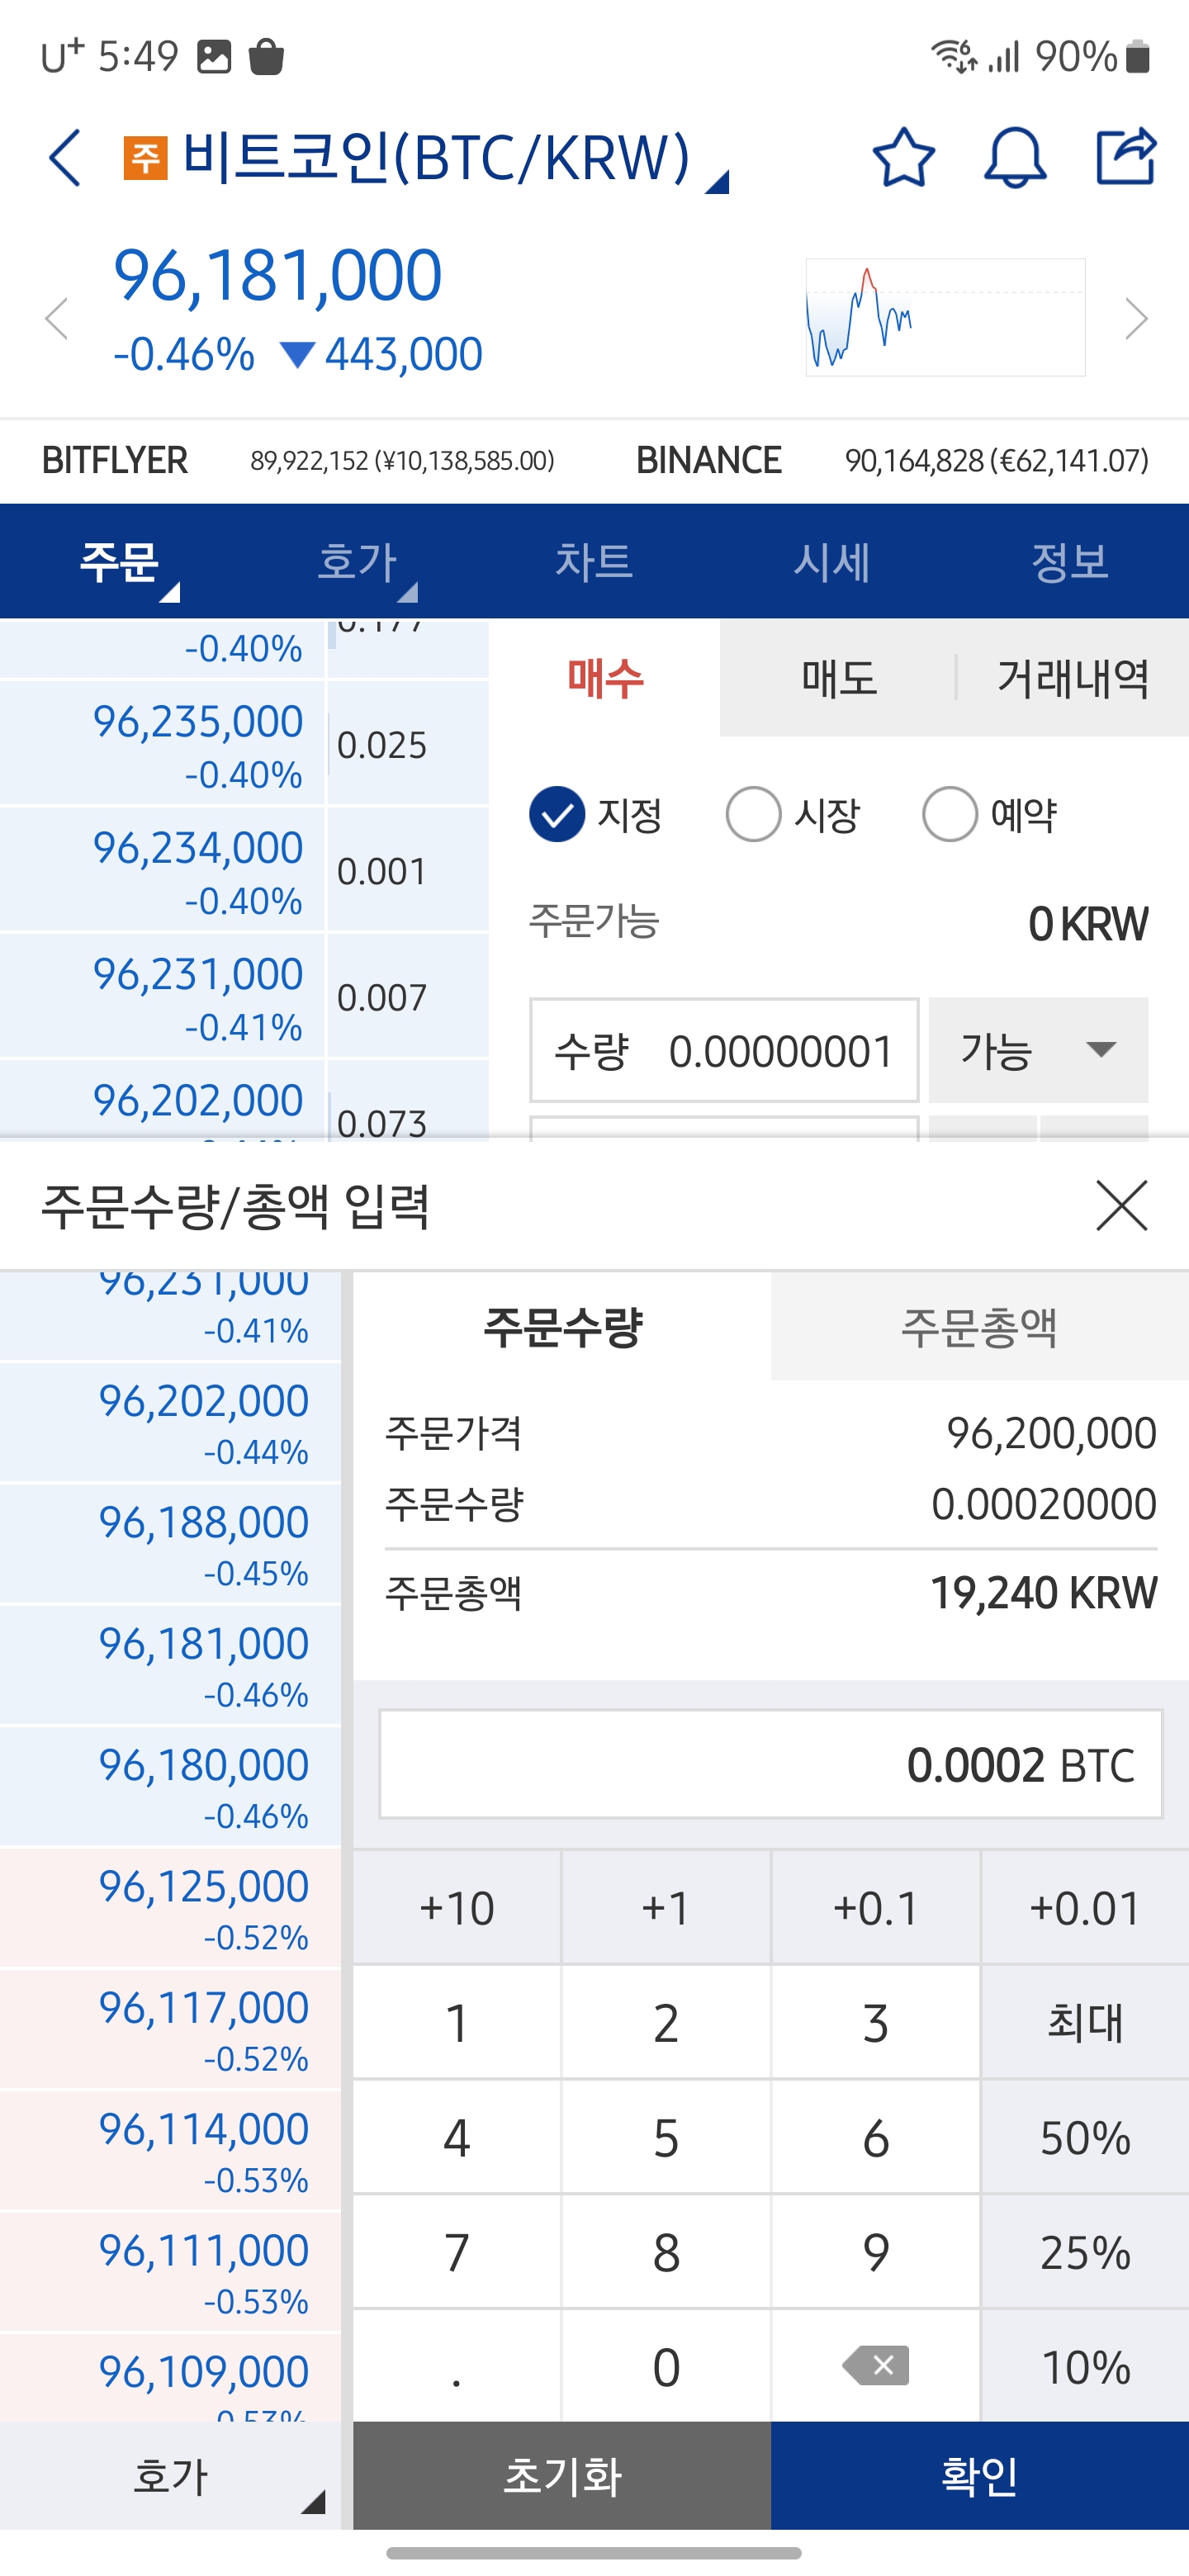Image resolution: width=1189 pixels, height=2576 pixels.
Task: Tap BITFLYER price 89,922,152
Action: (401, 461)
